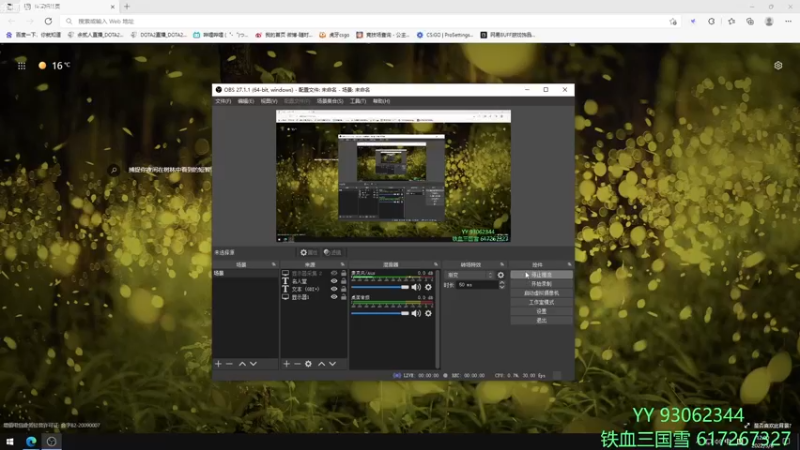The height and width of the screenshot is (450, 800).
Task: Move the selected source up
Action: (321, 364)
